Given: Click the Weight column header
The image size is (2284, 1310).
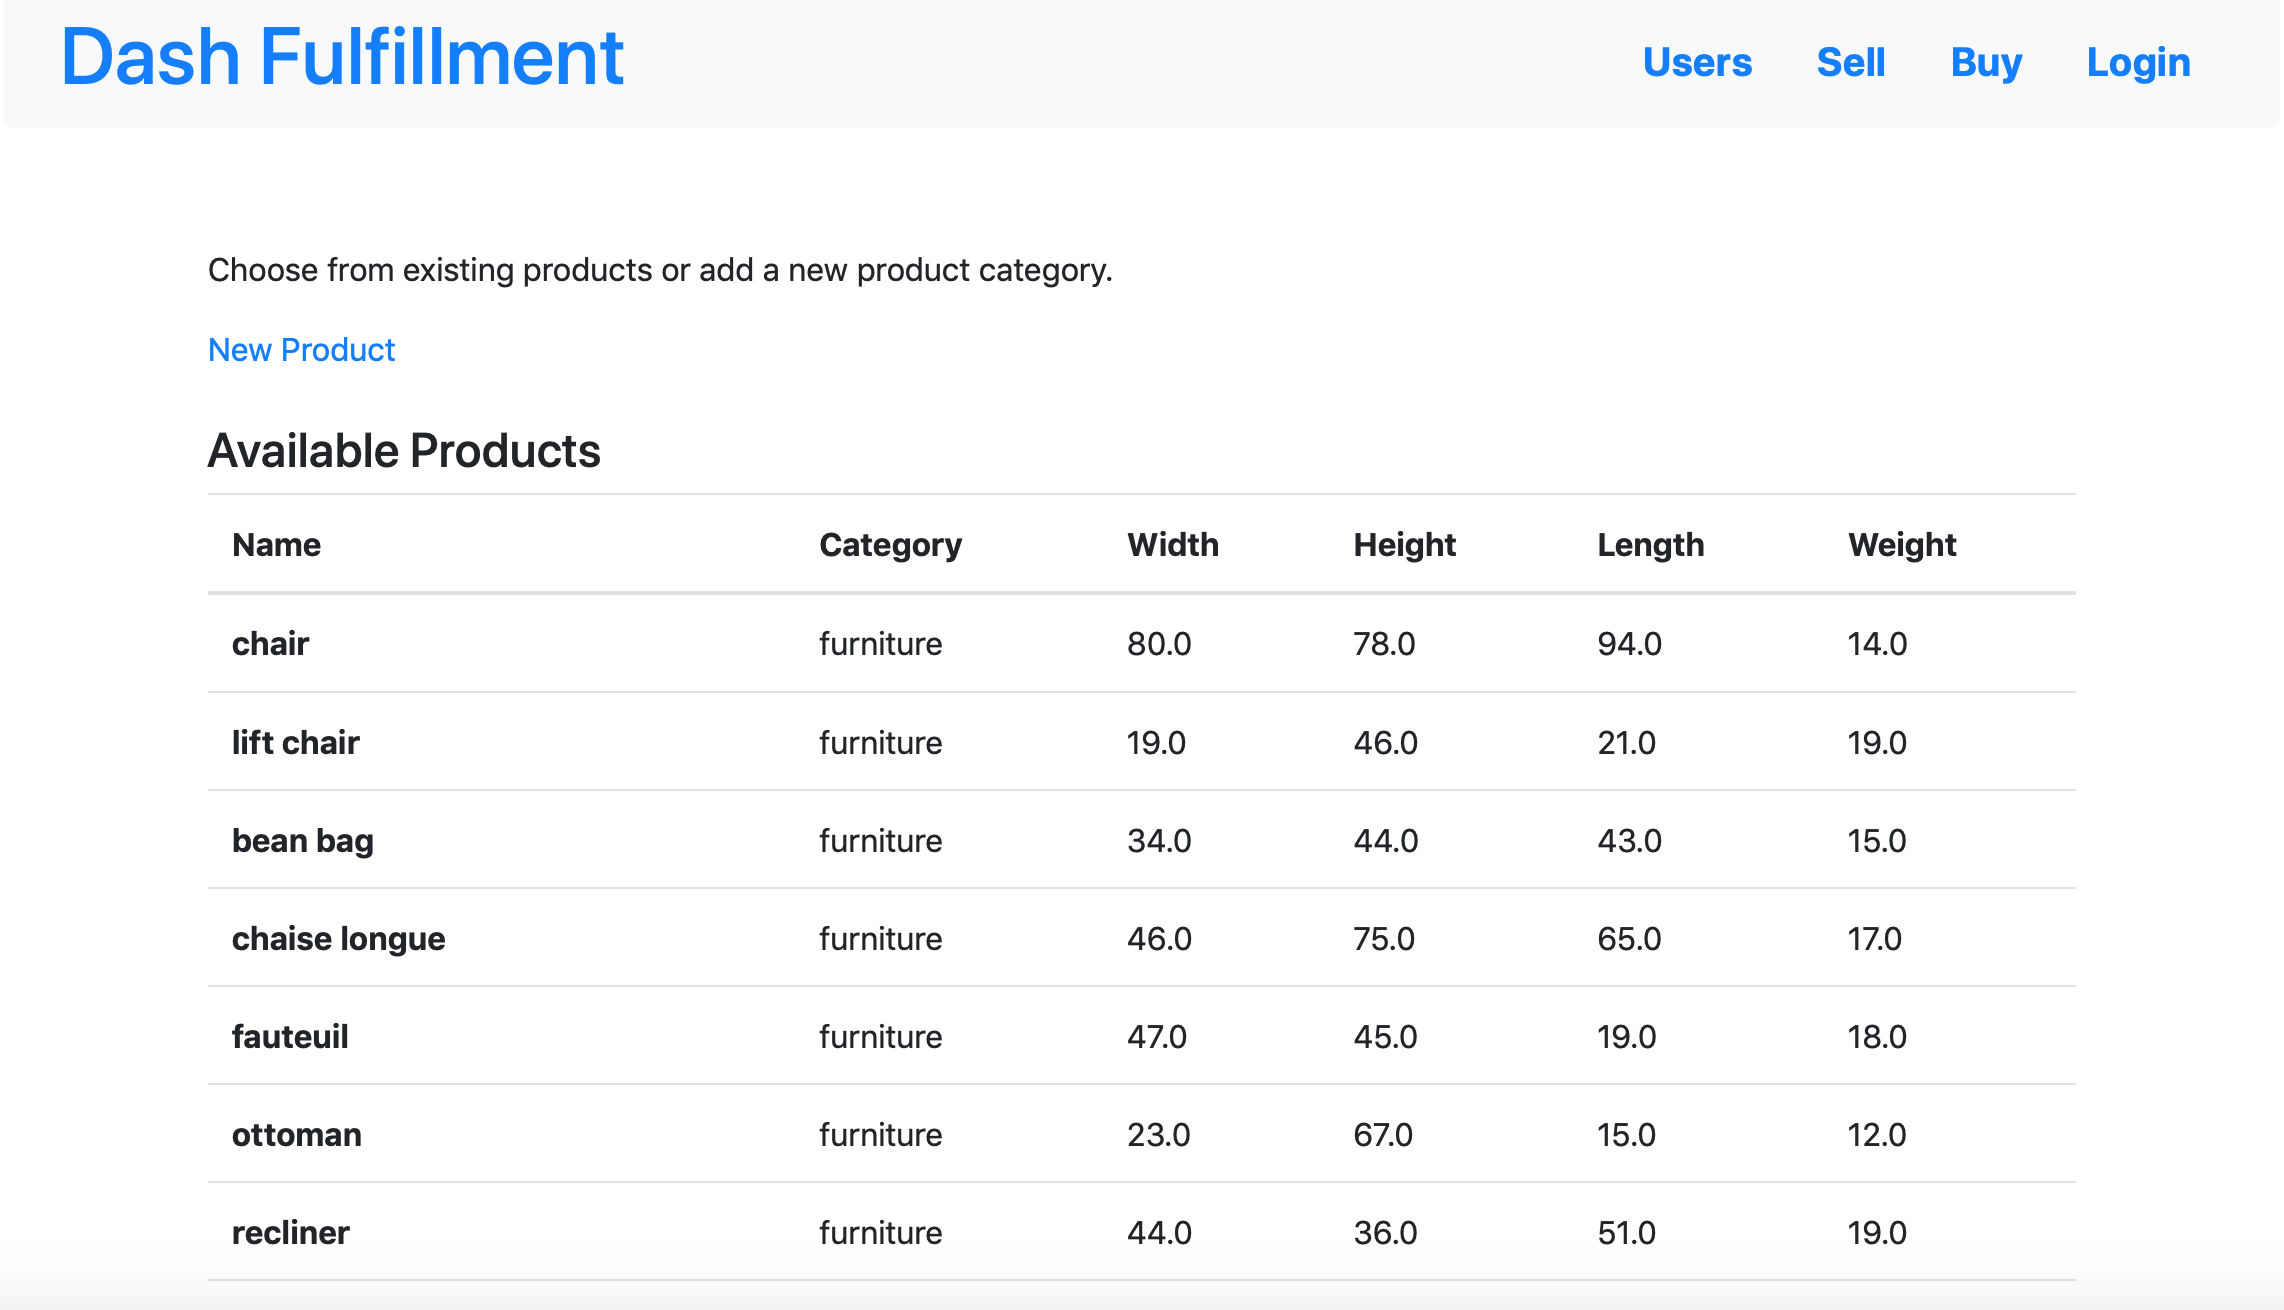Looking at the screenshot, I should point(1901,545).
